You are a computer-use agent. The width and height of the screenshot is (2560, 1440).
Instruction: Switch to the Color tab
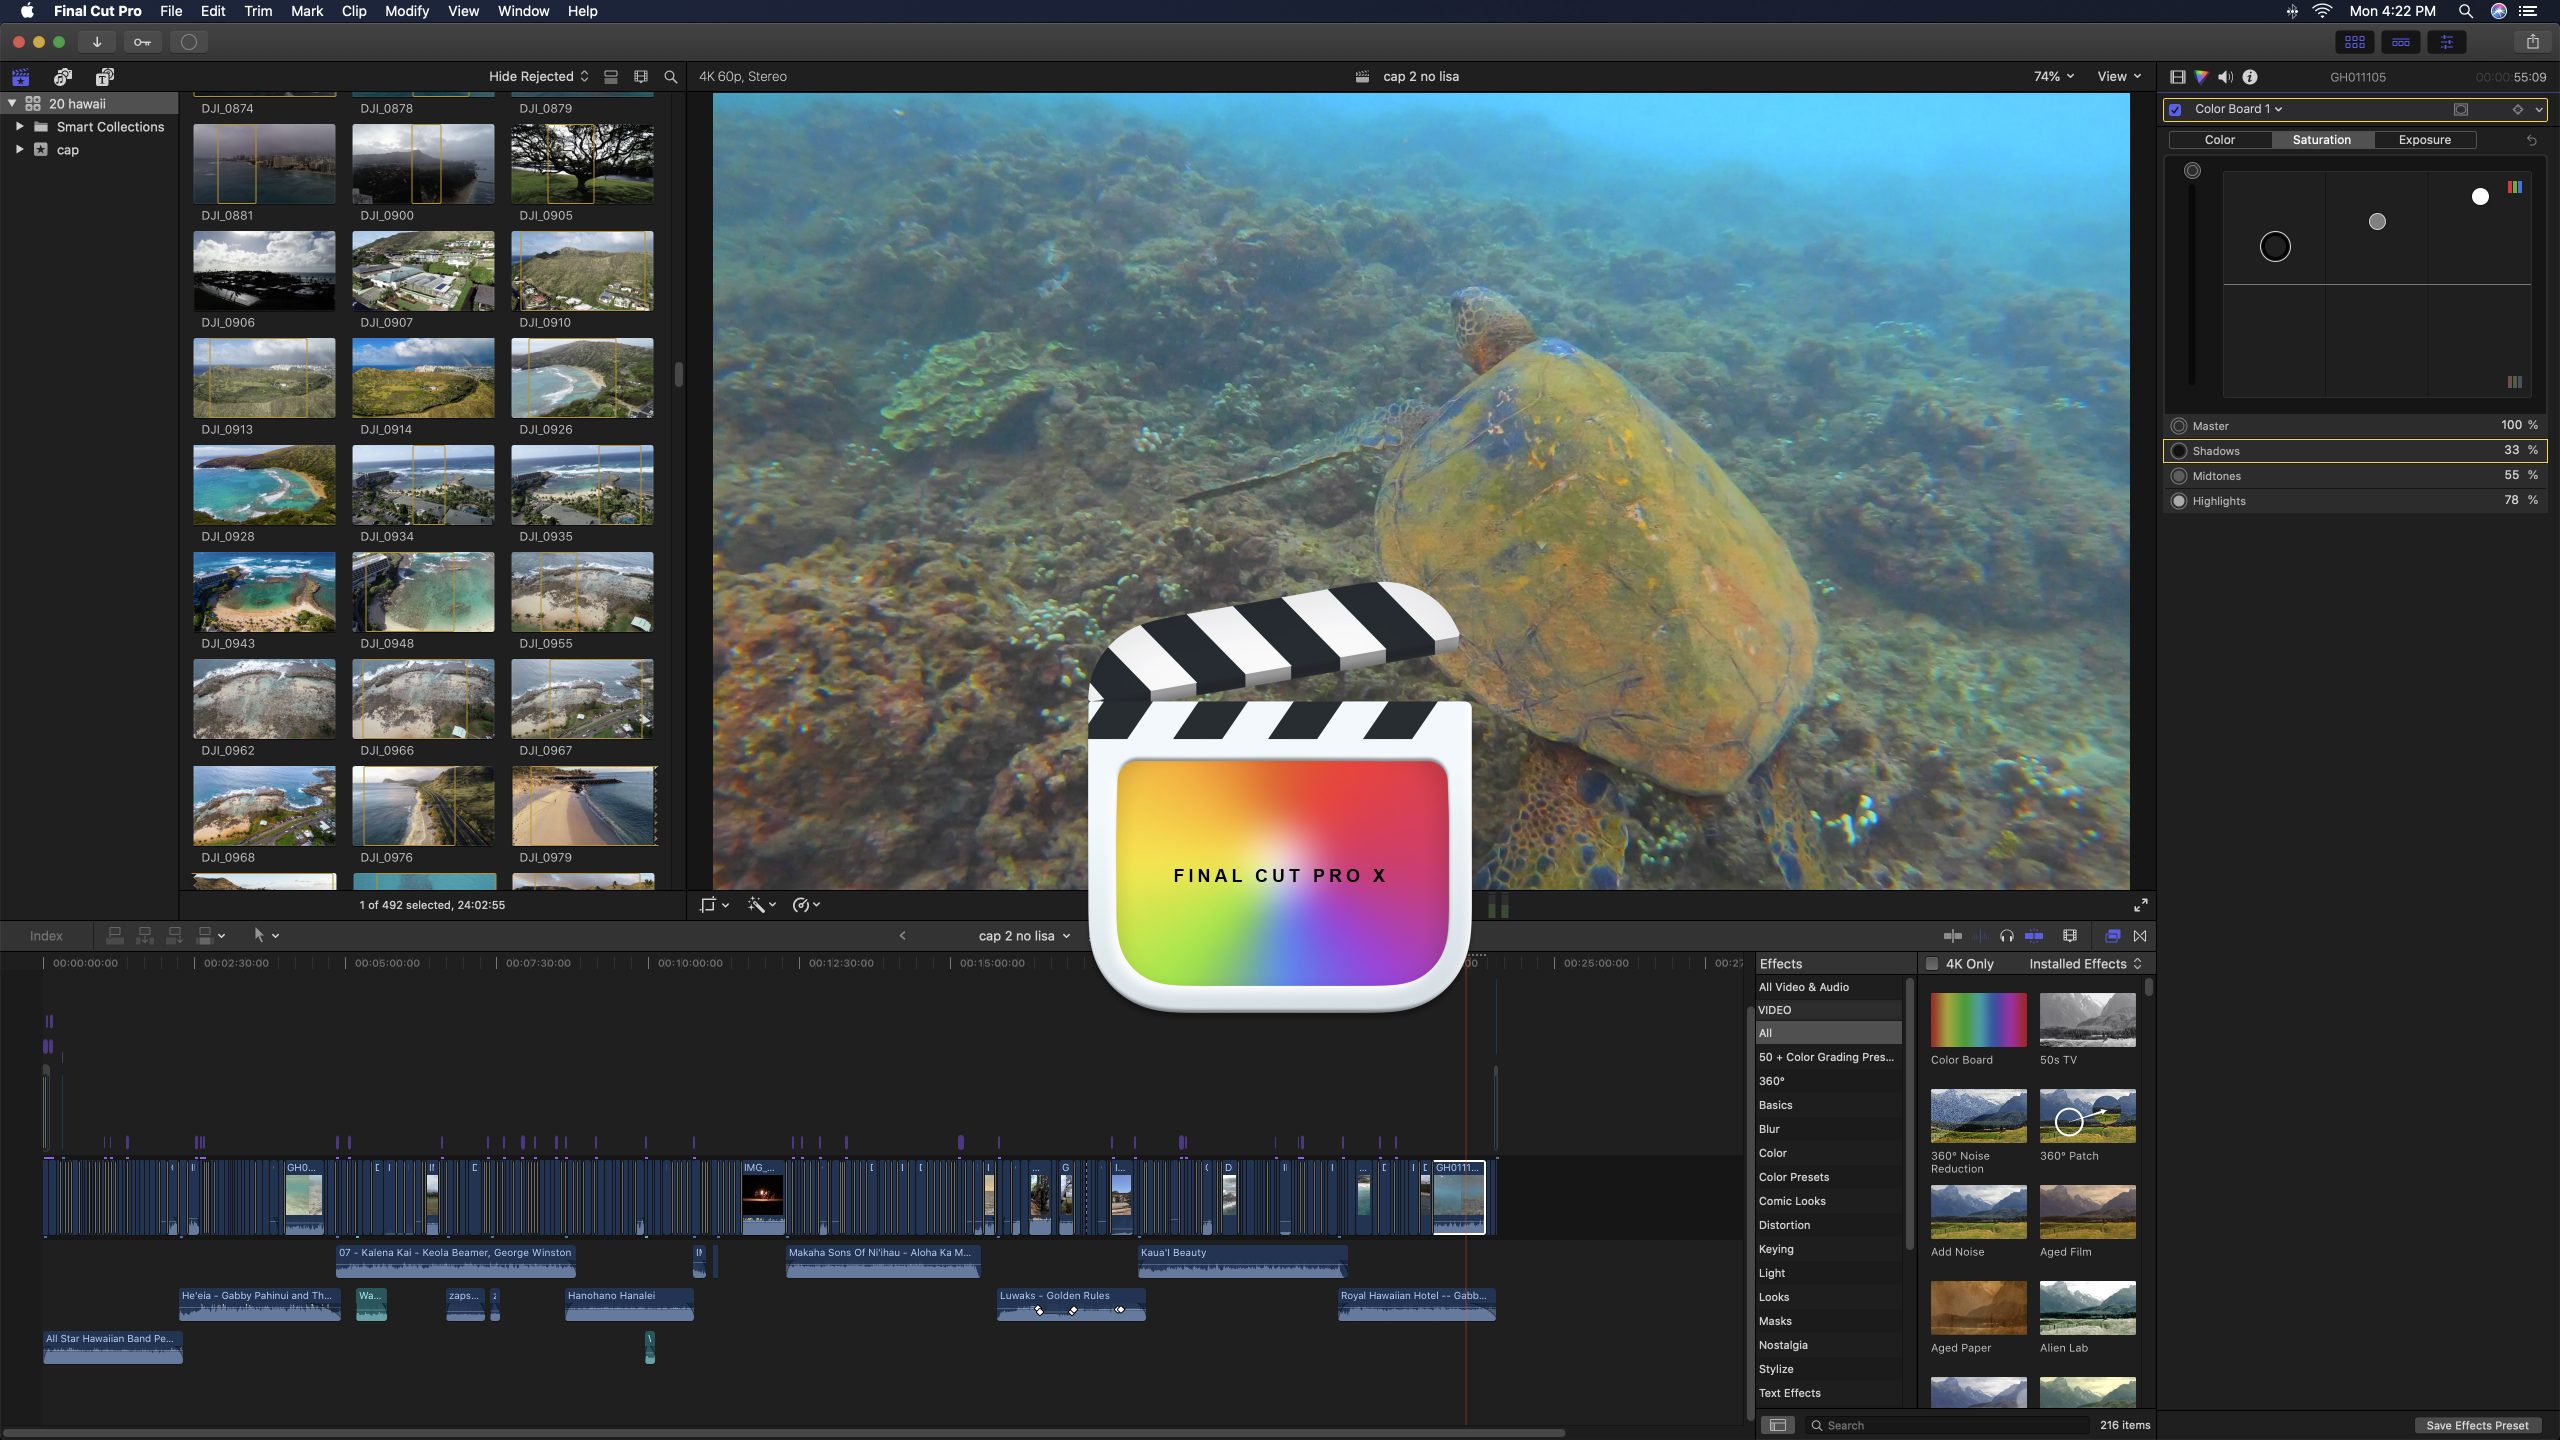click(2220, 140)
